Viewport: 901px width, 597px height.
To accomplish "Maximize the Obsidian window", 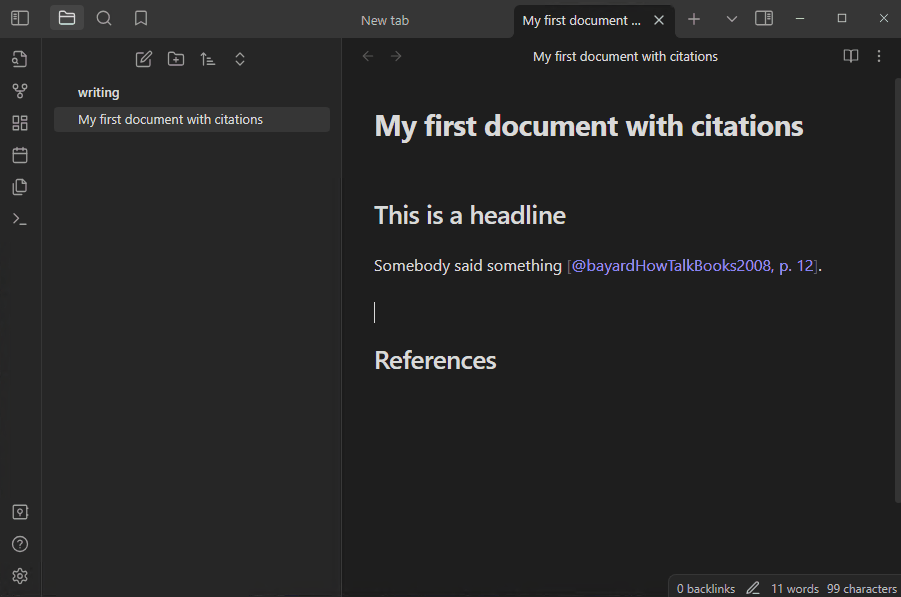I will pos(842,18).
